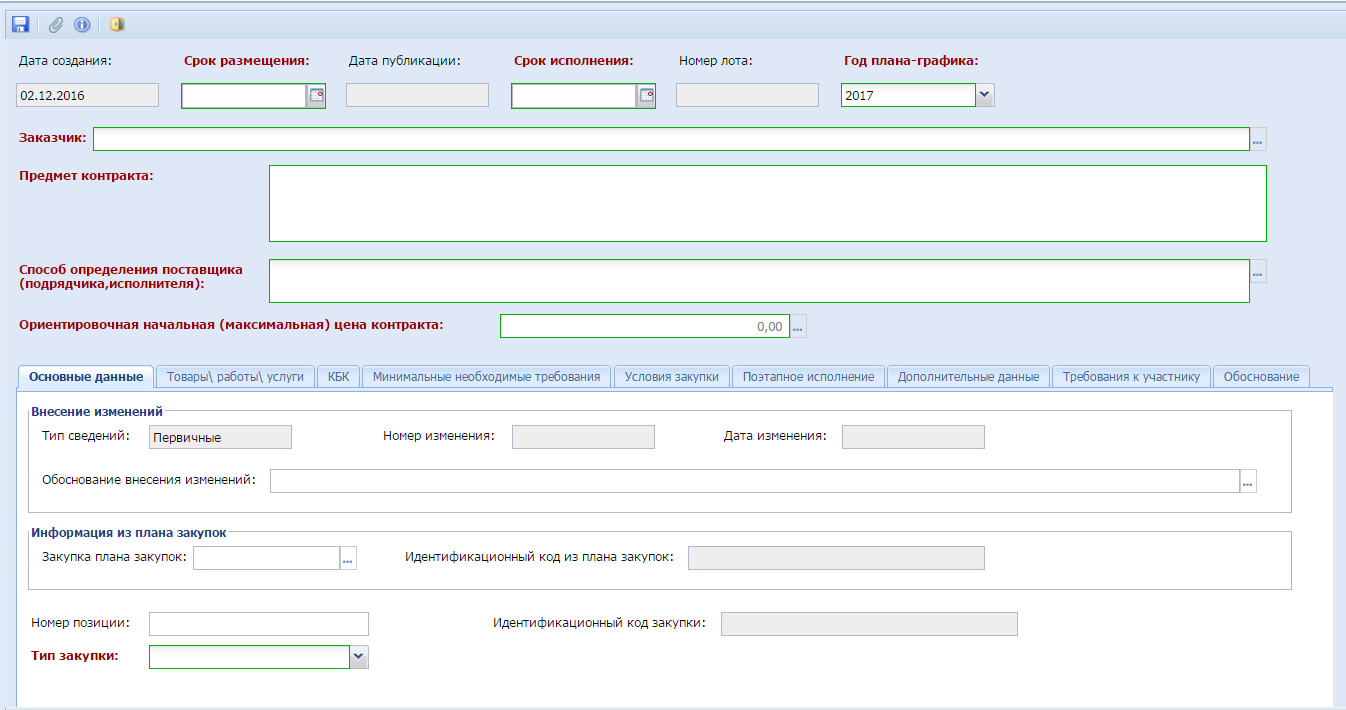Click the exit door icon in toolbar
The height and width of the screenshot is (710, 1346).
118,24
